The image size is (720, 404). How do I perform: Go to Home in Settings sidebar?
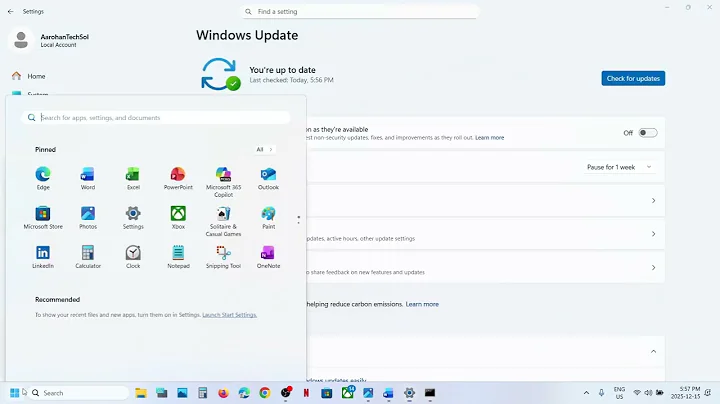coord(36,76)
